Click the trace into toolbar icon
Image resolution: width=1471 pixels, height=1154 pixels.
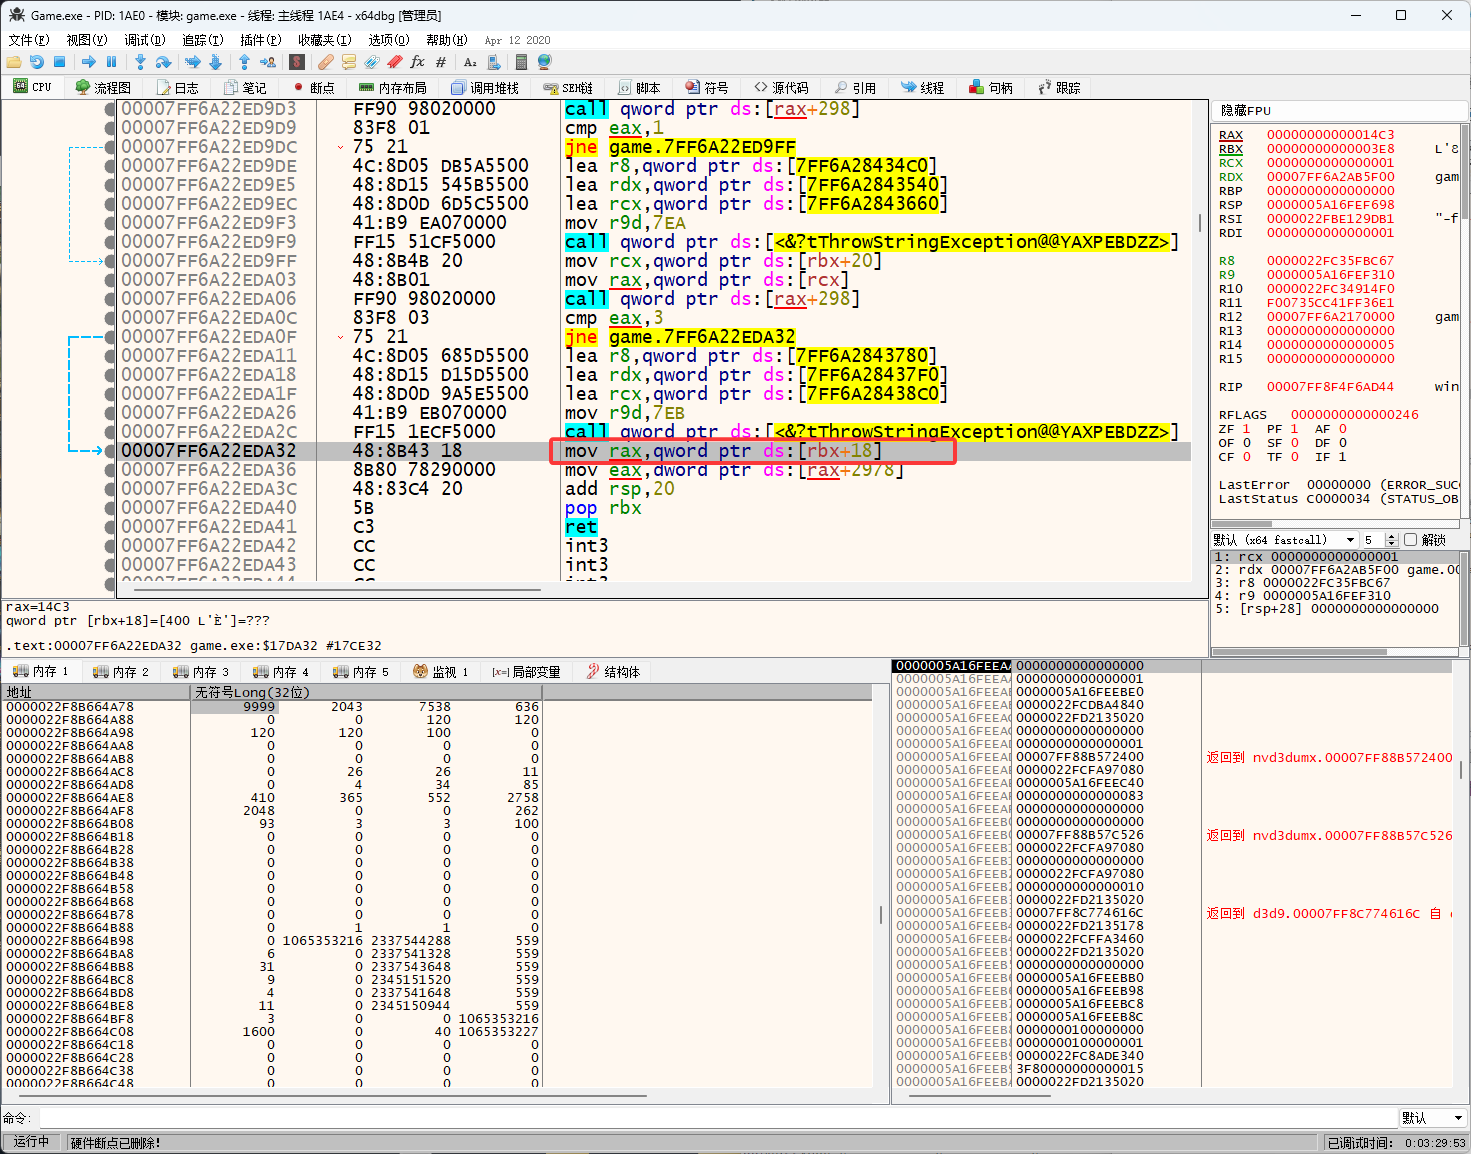[192, 62]
